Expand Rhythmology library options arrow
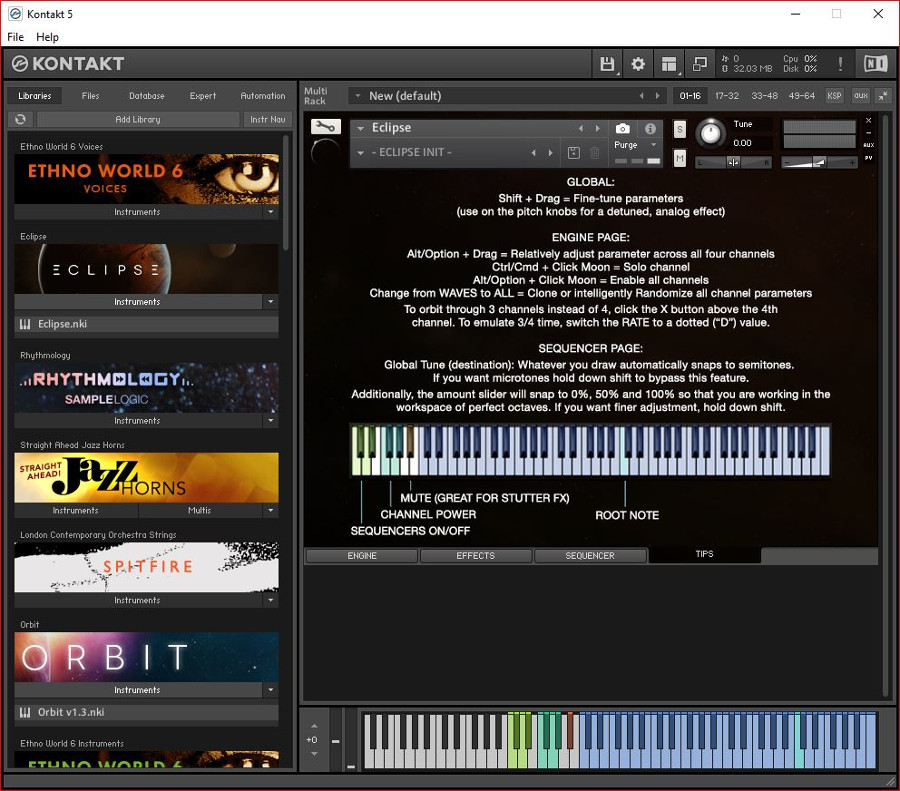The height and width of the screenshot is (791, 900). [270, 420]
